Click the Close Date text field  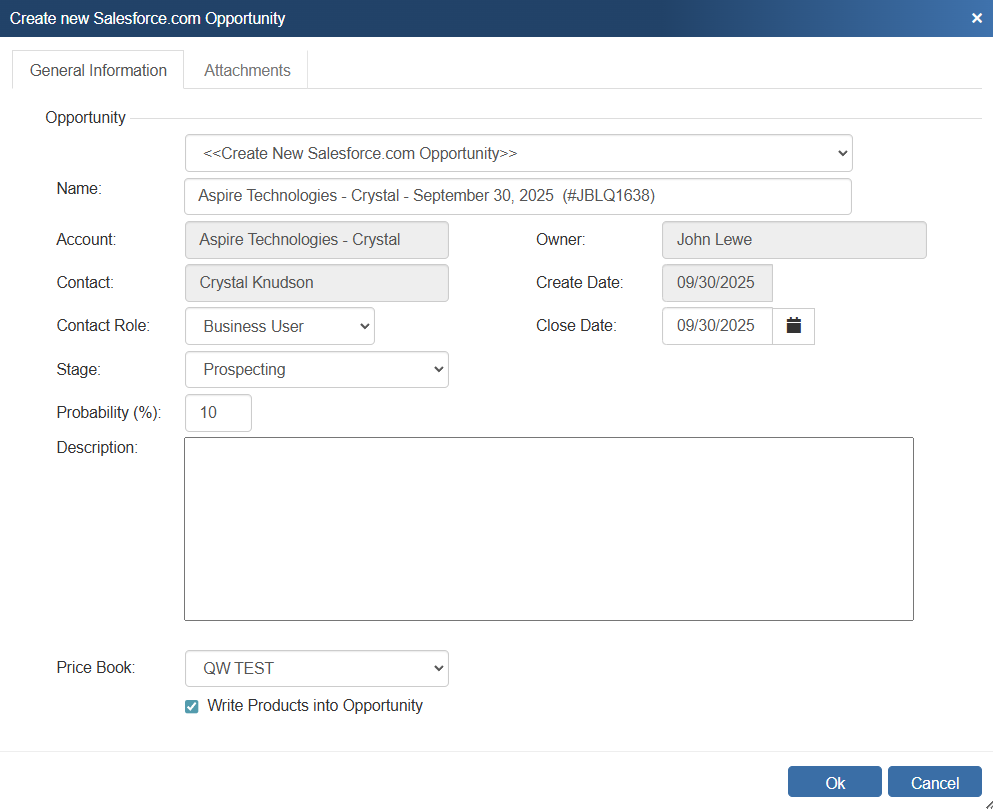(717, 326)
